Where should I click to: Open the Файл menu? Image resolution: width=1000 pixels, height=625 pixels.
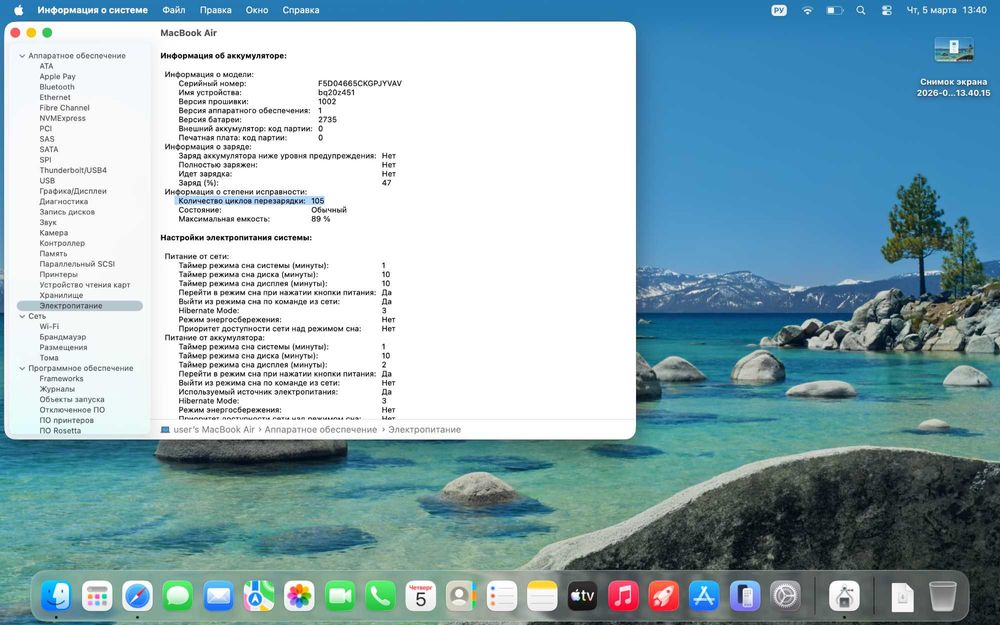[x=173, y=10]
